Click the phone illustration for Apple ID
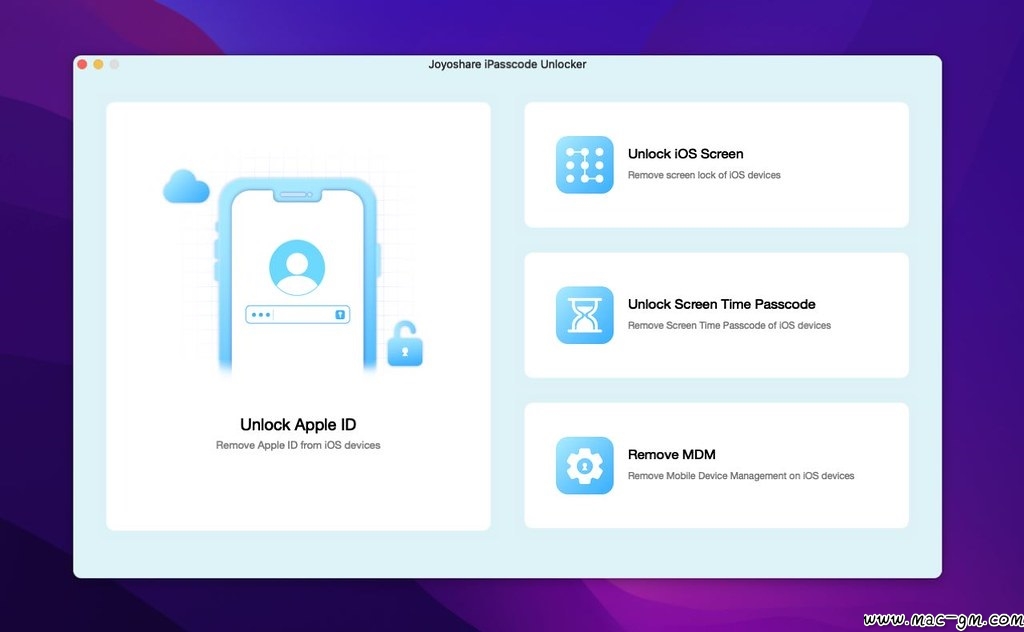Screen dimensions: 1024x632 298,276
